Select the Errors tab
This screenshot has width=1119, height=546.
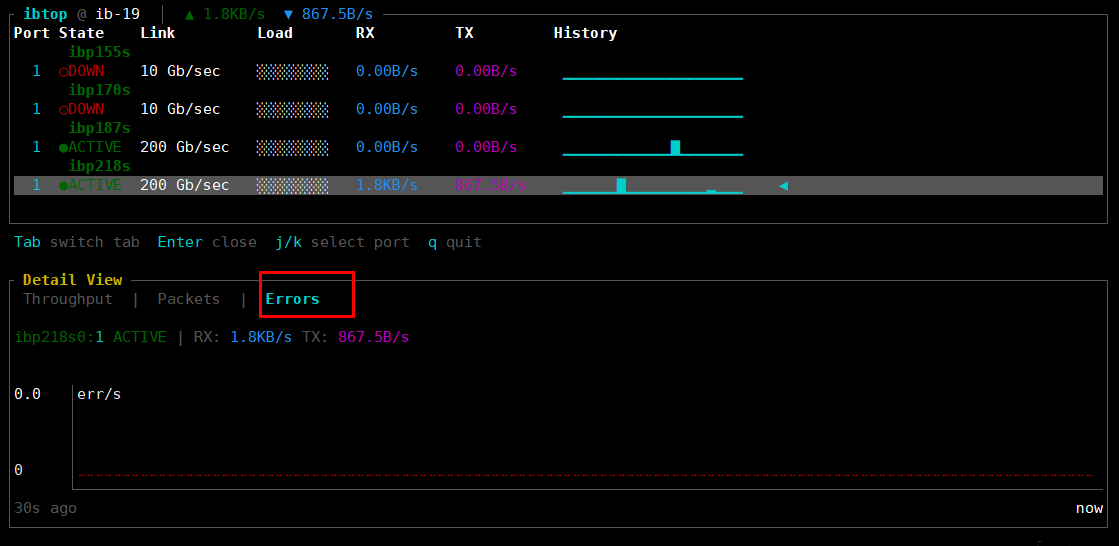point(293,299)
